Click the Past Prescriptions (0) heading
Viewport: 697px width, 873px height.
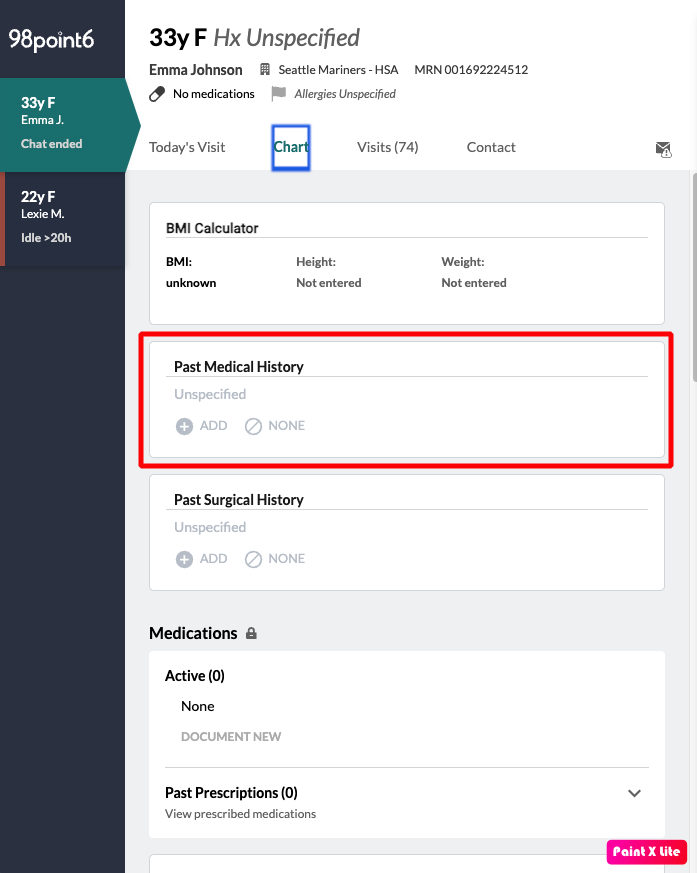pos(231,793)
